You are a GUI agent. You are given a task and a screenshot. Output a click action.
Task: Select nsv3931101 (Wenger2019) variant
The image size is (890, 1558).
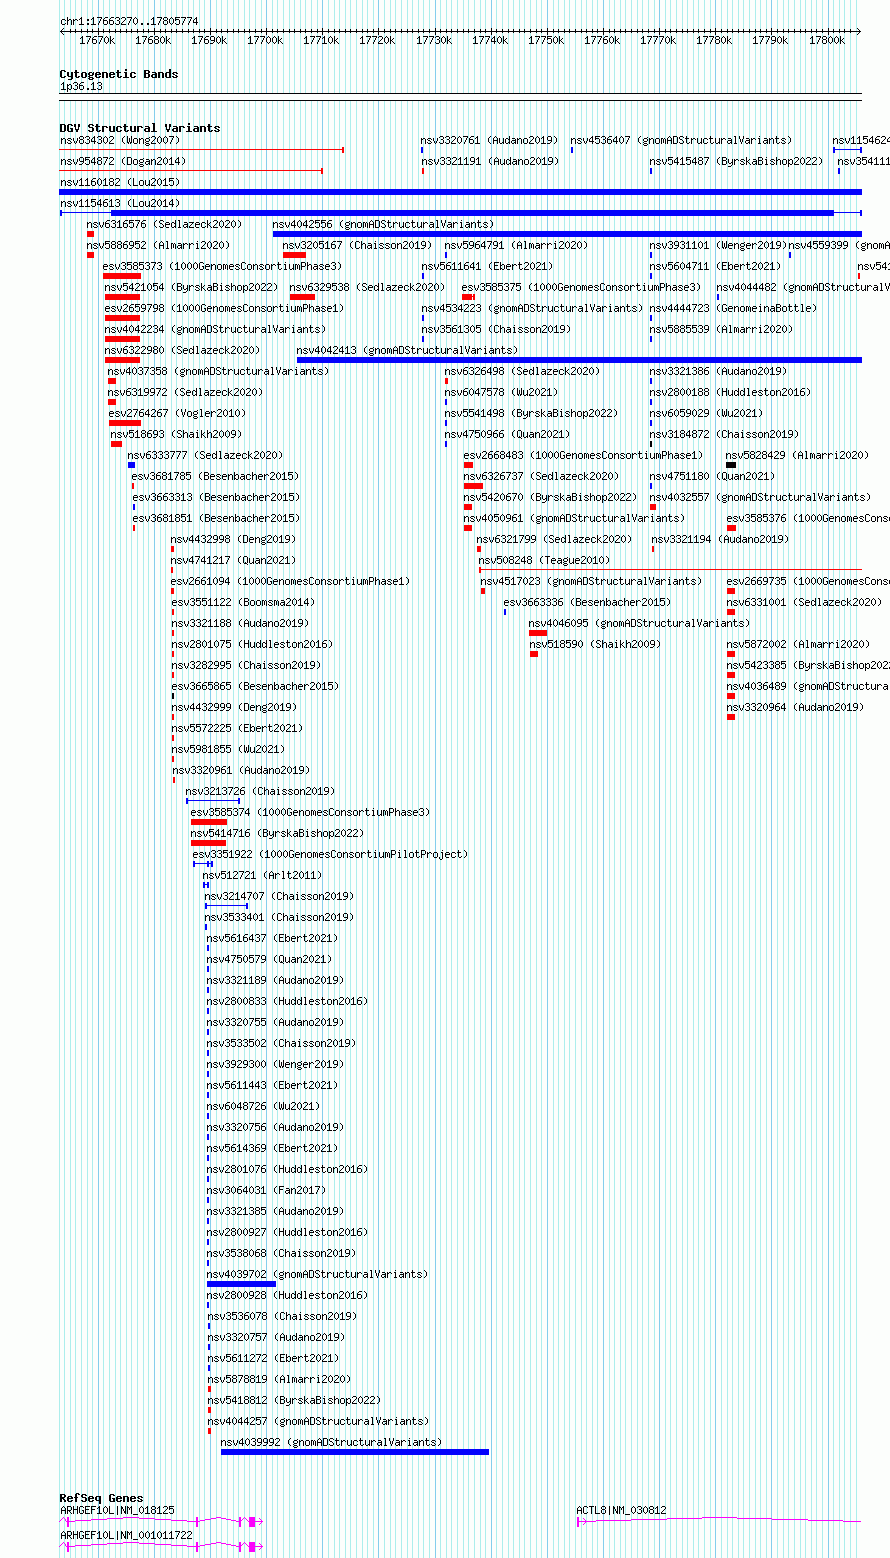[x=718, y=245]
